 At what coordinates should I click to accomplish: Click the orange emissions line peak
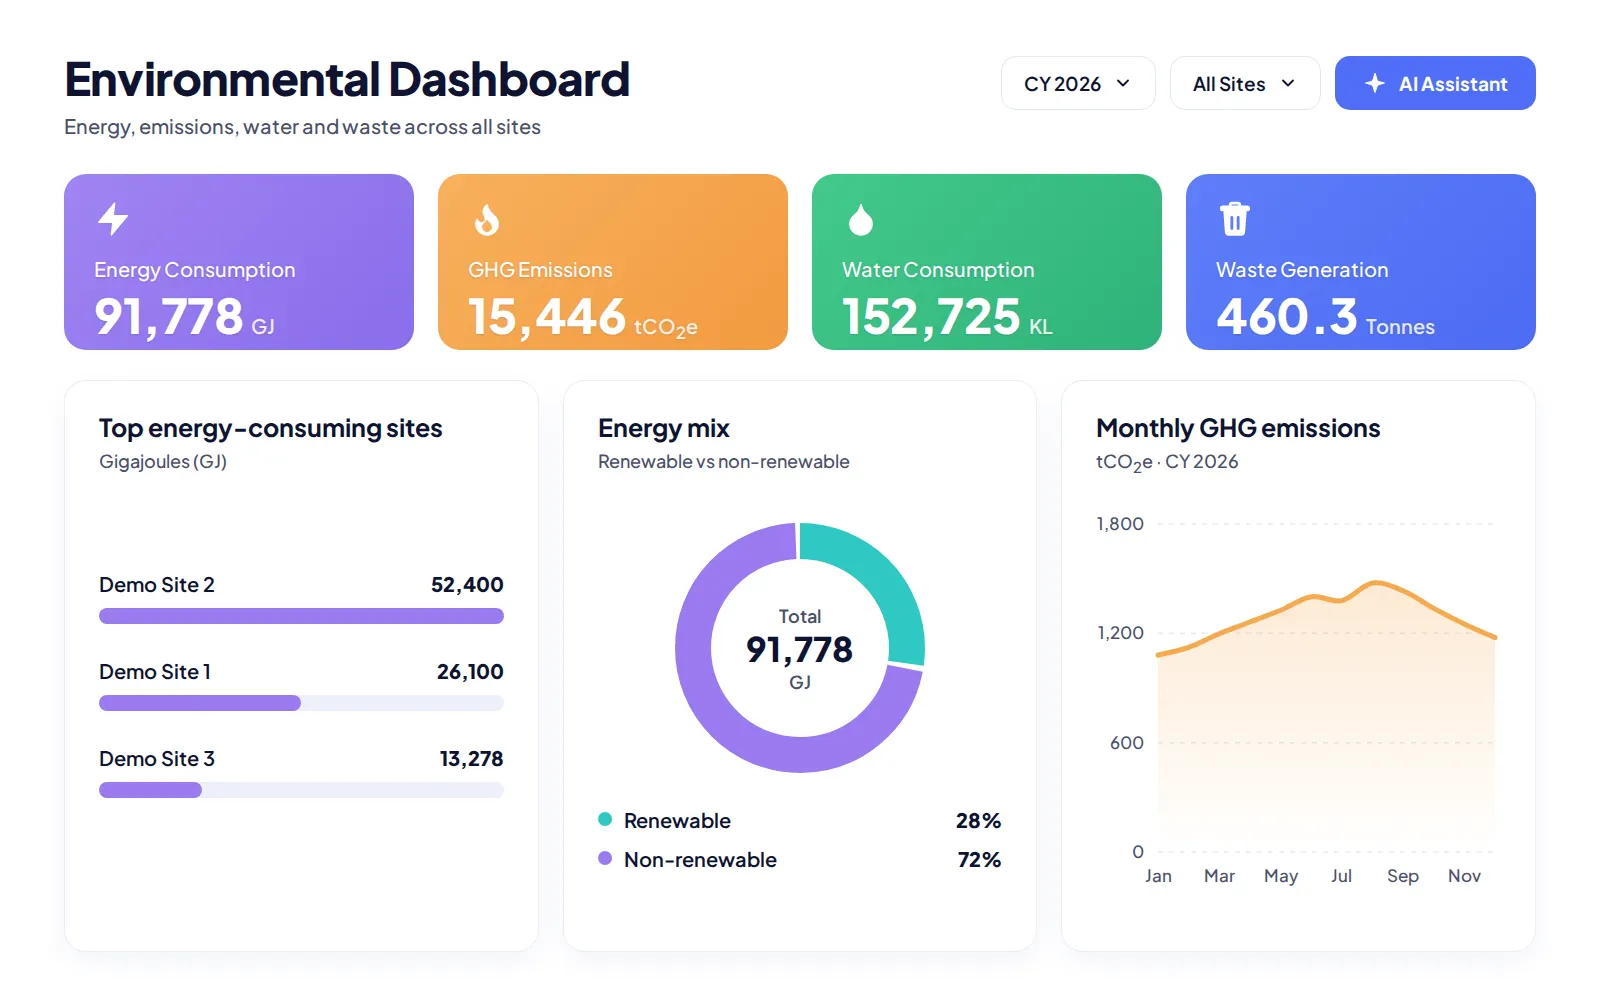pos(1377,583)
